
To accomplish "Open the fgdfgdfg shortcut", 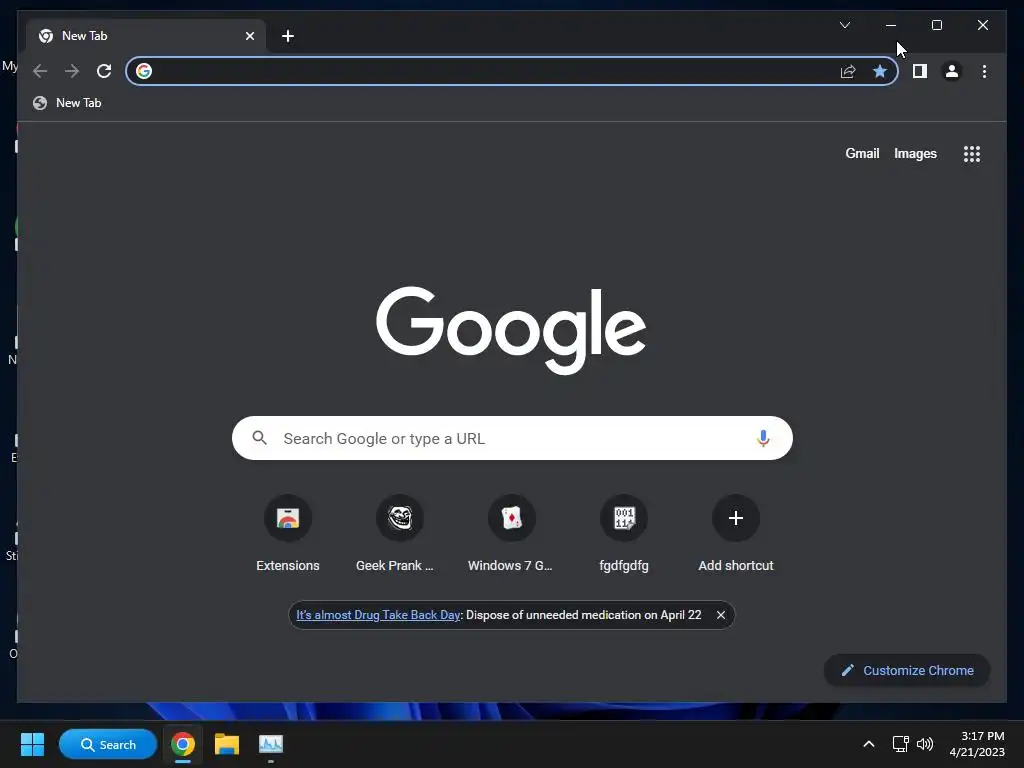I will tap(624, 534).
